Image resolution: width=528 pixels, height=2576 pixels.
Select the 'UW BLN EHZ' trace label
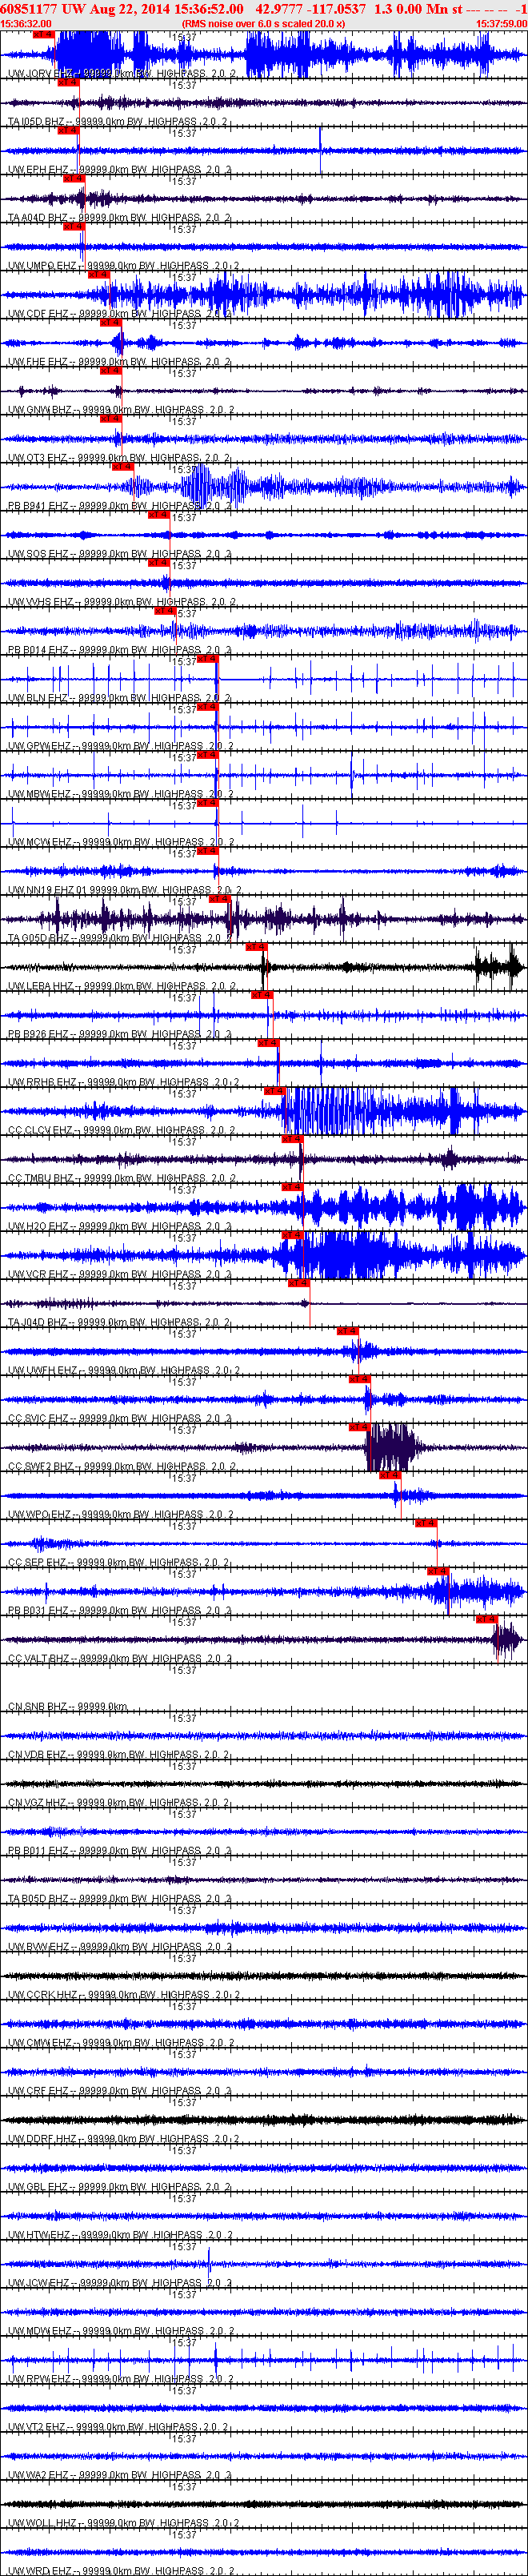pos(119,698)
